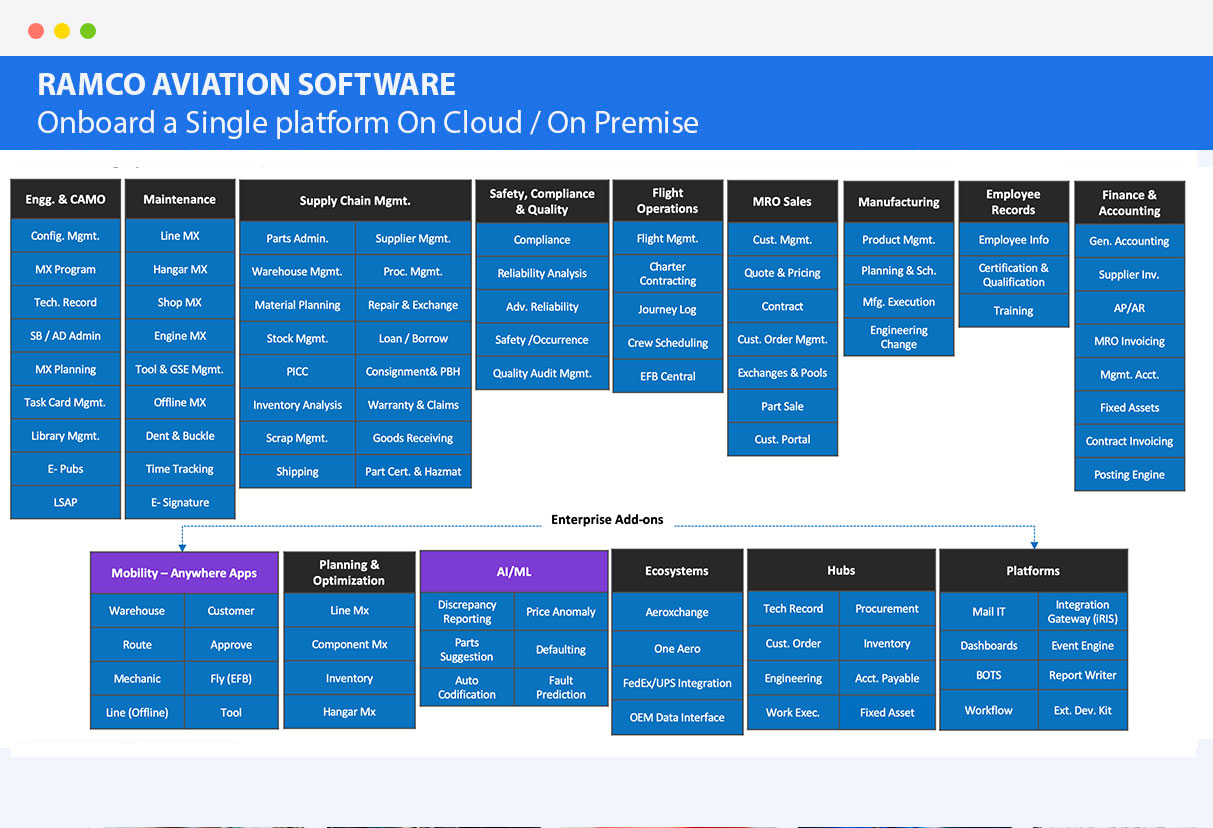Click the yellow minimize window dot
This screenshot has width=1213, height=828.
62,31
